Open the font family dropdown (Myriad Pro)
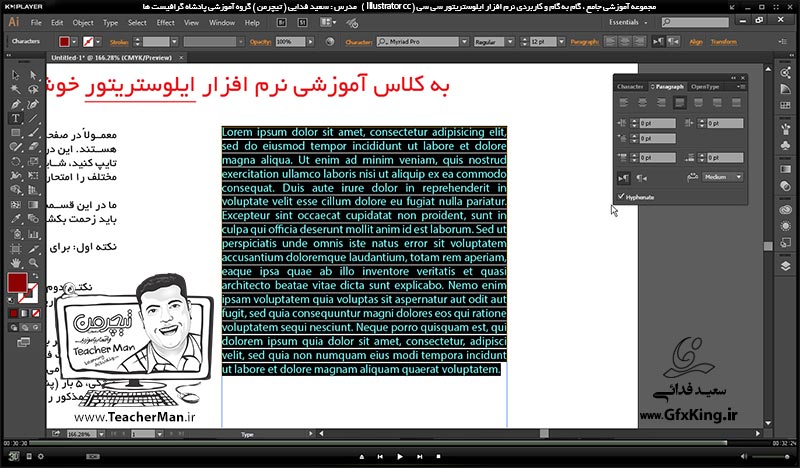This screenshot has width=800, height=468. tap(464, 42)
